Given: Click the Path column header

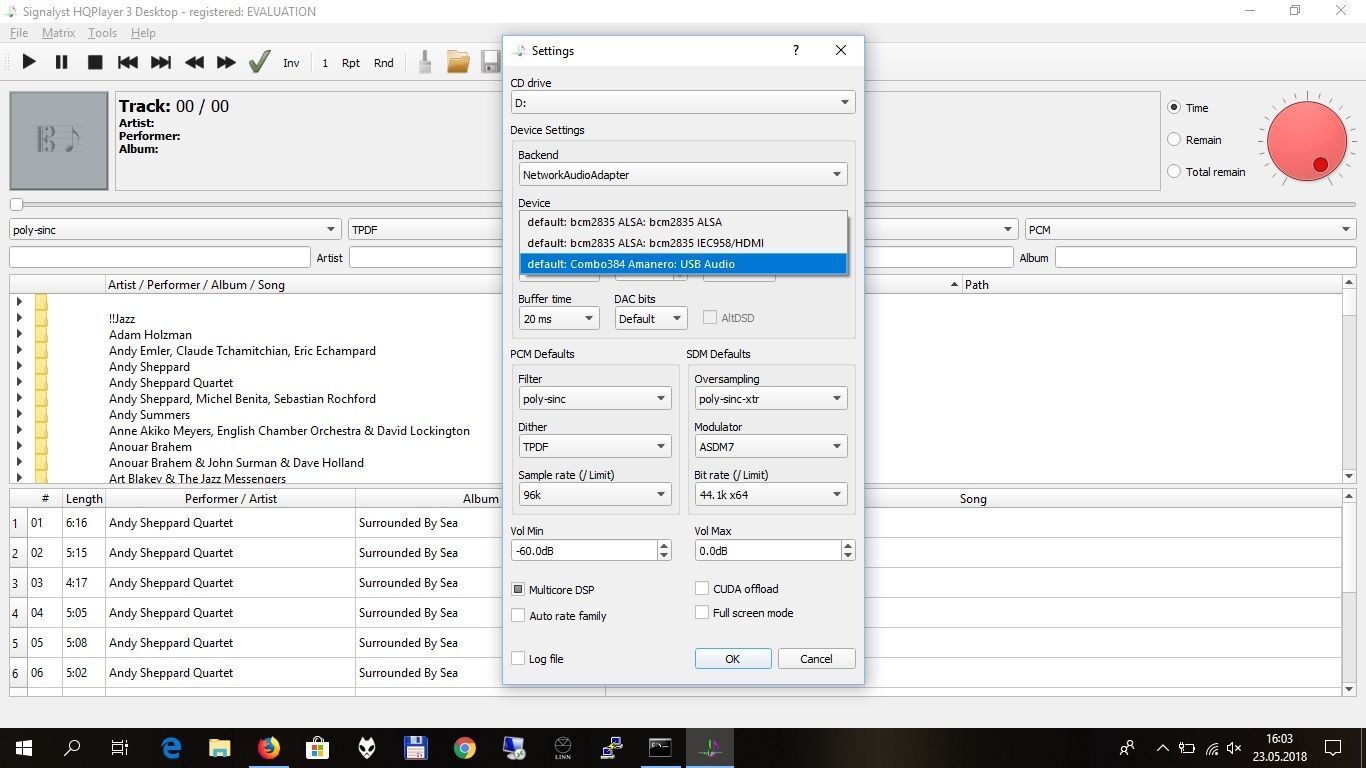Looking at the screenshot, I should tap(1150, 284).
